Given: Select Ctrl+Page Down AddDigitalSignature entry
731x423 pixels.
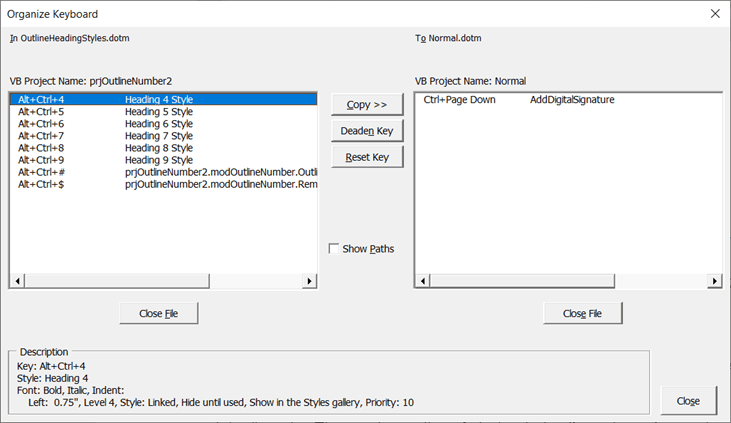Looking at the screenshot, I should pos(518,100).
